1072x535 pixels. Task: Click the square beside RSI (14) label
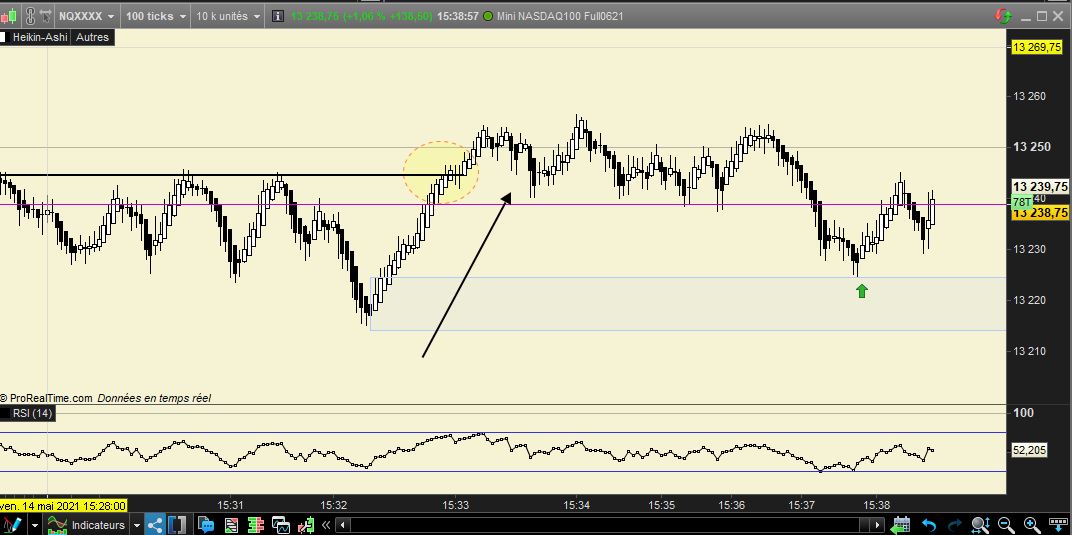coord(3,413)
